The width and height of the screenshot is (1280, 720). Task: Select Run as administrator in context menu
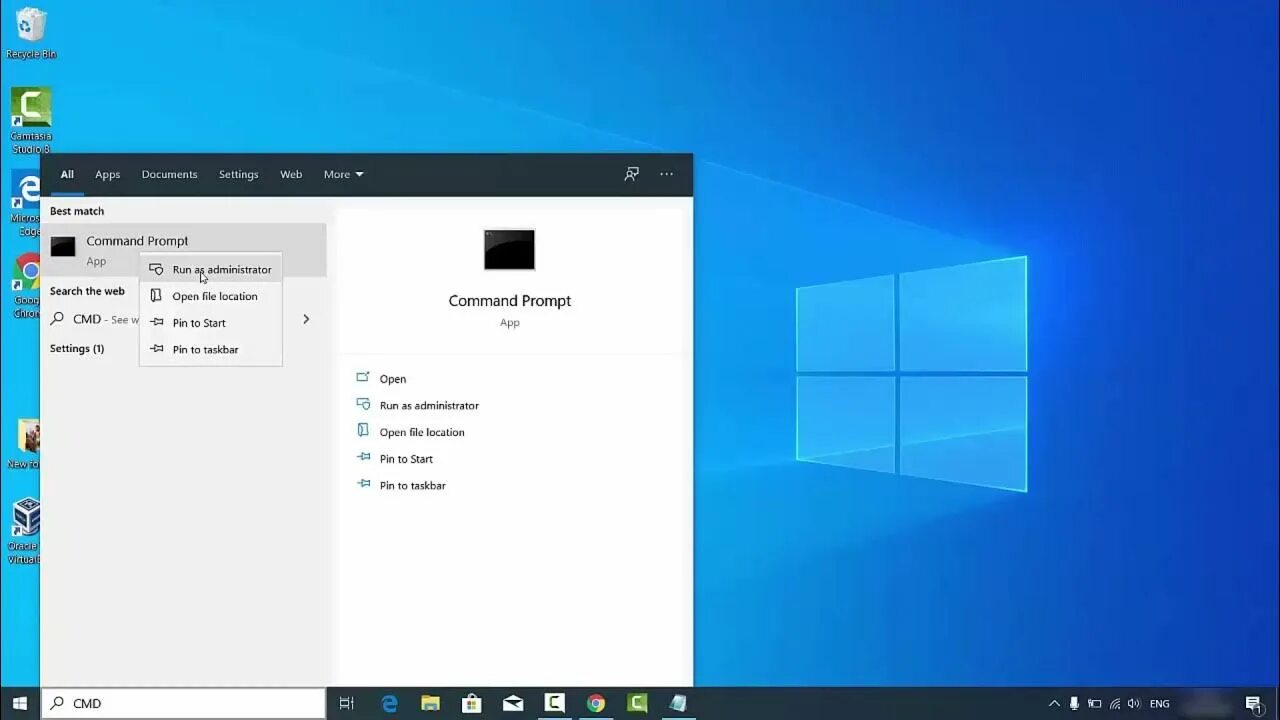tap(211, 269)
